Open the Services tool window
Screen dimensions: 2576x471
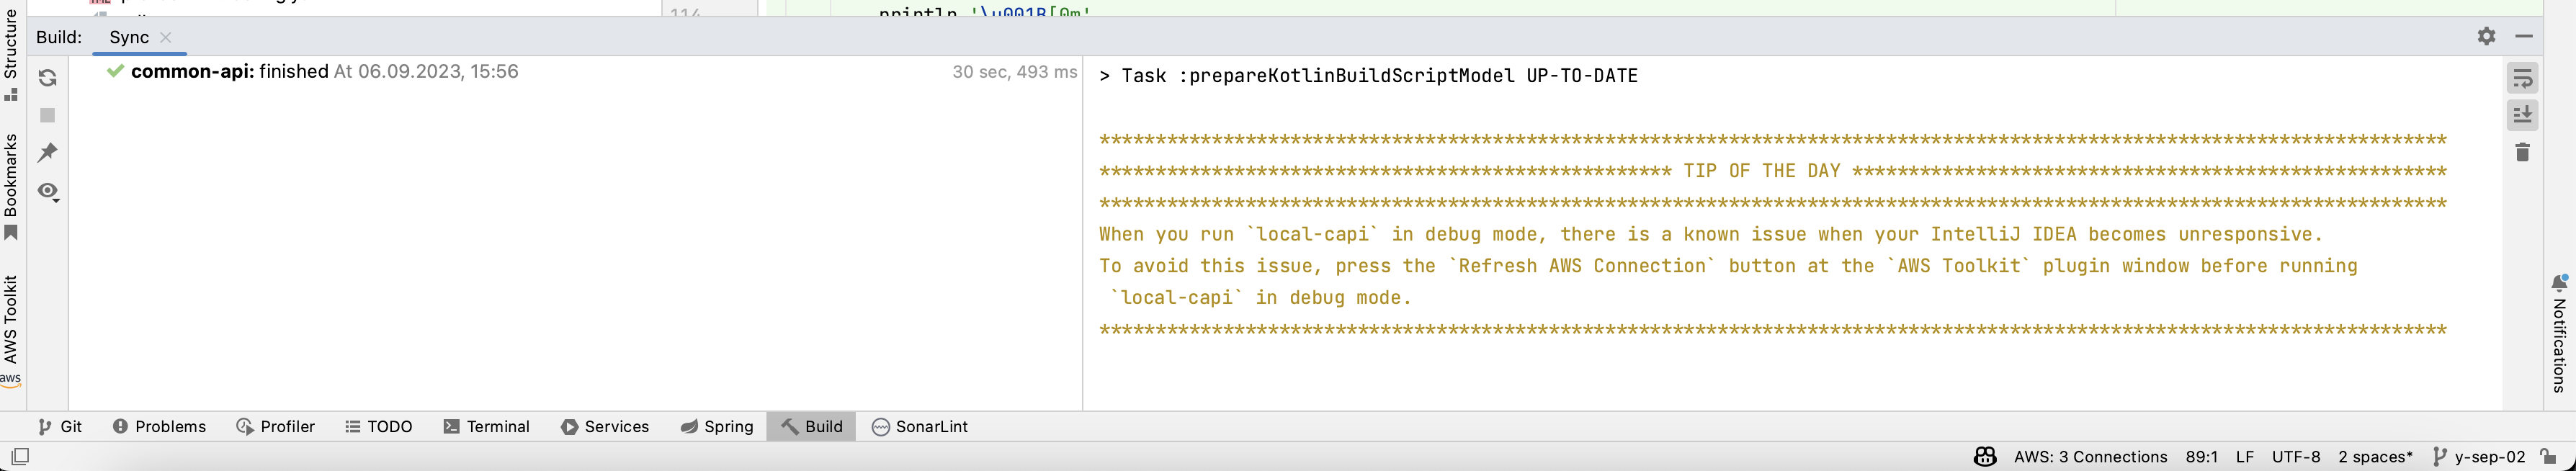pos(605,427)
